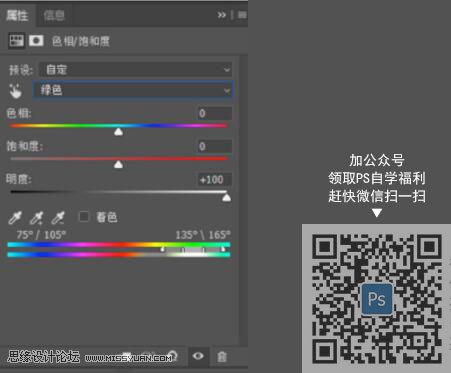Click the top rainbow color strip
Screen dimensions: 451x373
(119, 245)
